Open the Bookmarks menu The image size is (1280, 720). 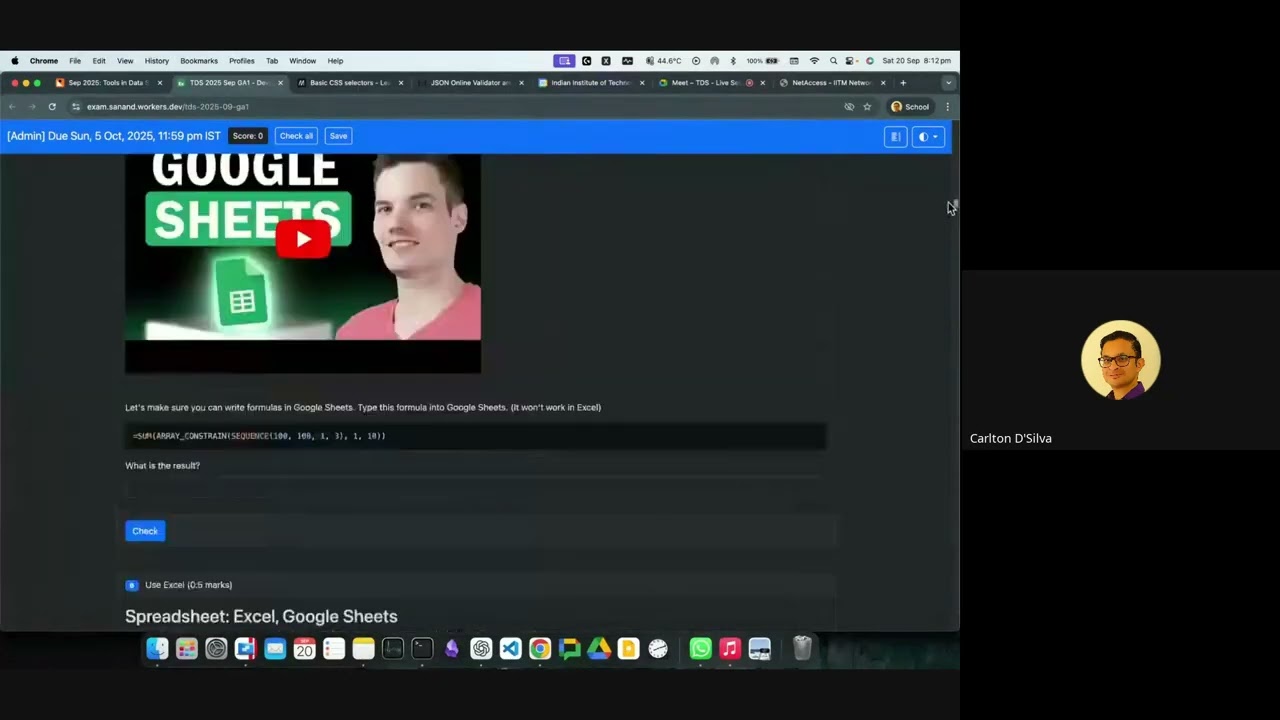pyautogui.click(x=199, y=61)
